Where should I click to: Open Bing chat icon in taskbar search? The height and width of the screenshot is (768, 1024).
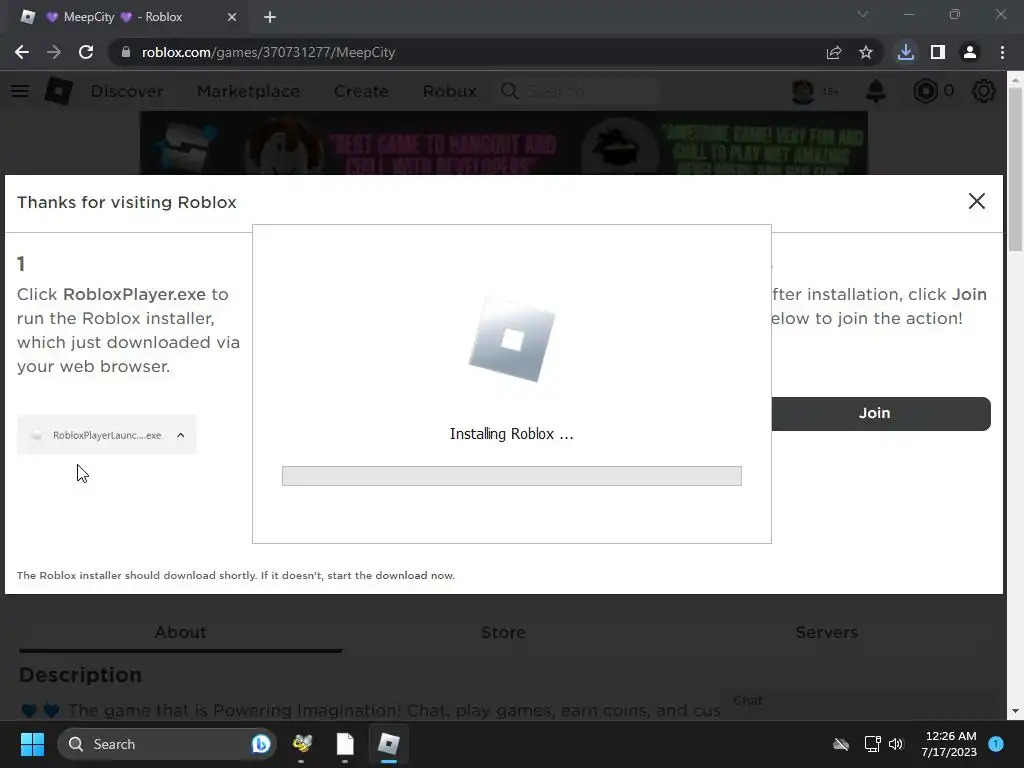pos(261,744)
